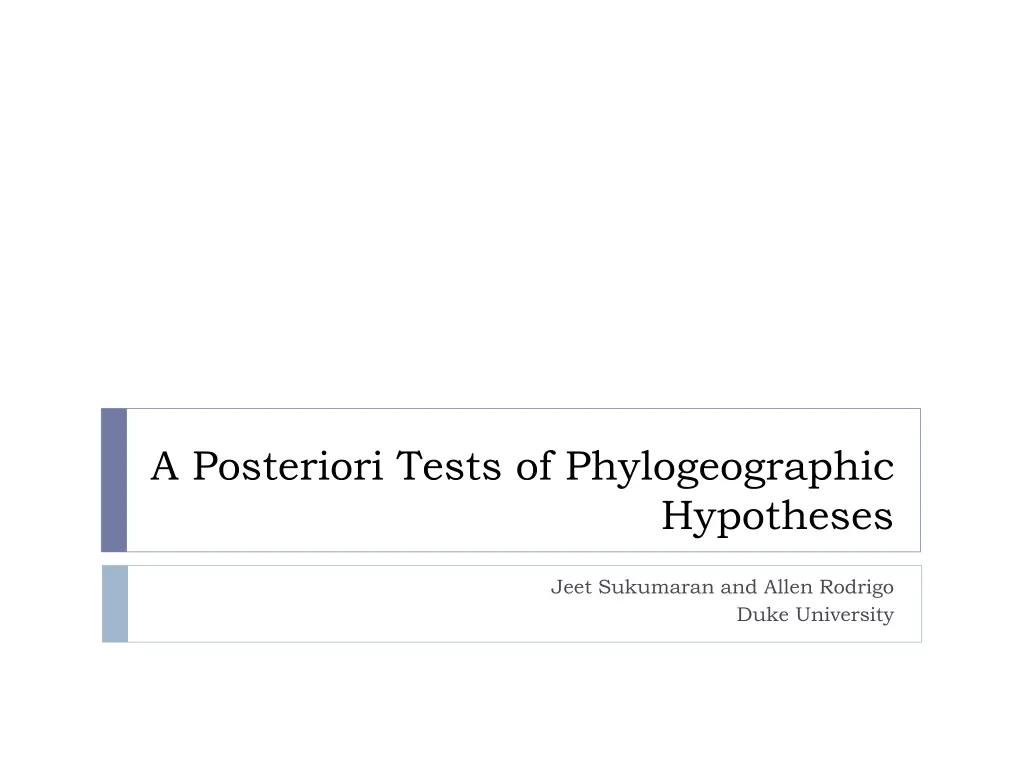Click the word "of" in the title
This screenshot has height=768, width=1024.
coord(535,466)
